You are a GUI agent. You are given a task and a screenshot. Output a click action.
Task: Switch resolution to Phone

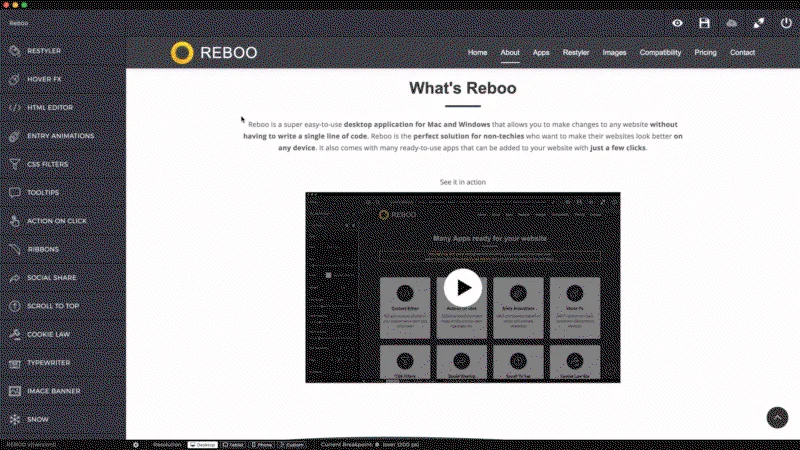click(262, 445)
